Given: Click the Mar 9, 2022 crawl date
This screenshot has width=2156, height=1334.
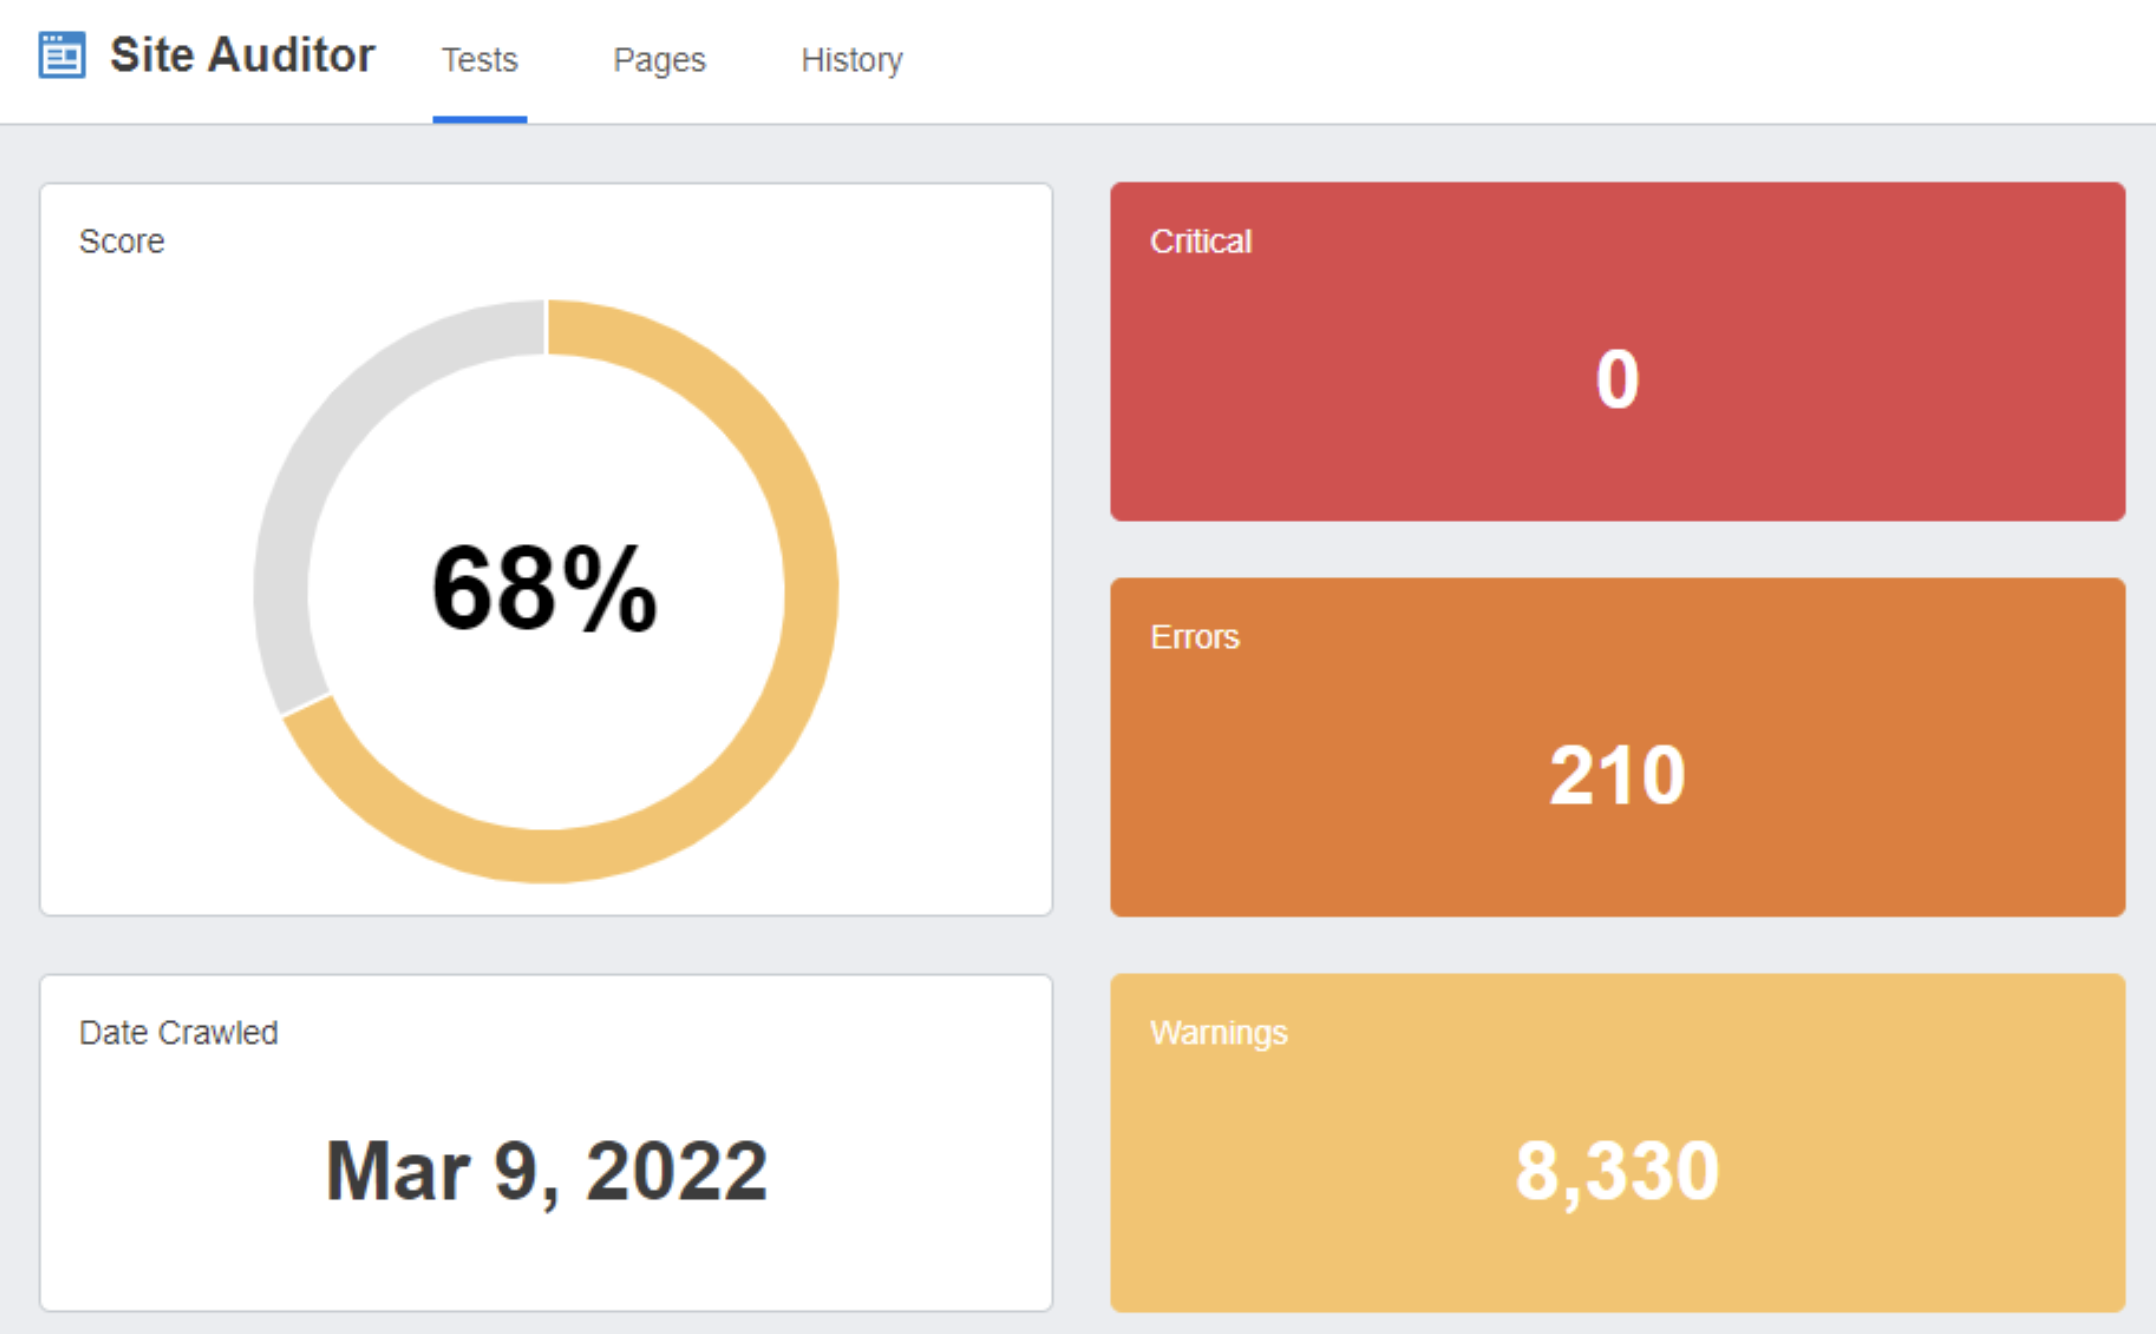Looking at the screenshot, I should 547,1171.
